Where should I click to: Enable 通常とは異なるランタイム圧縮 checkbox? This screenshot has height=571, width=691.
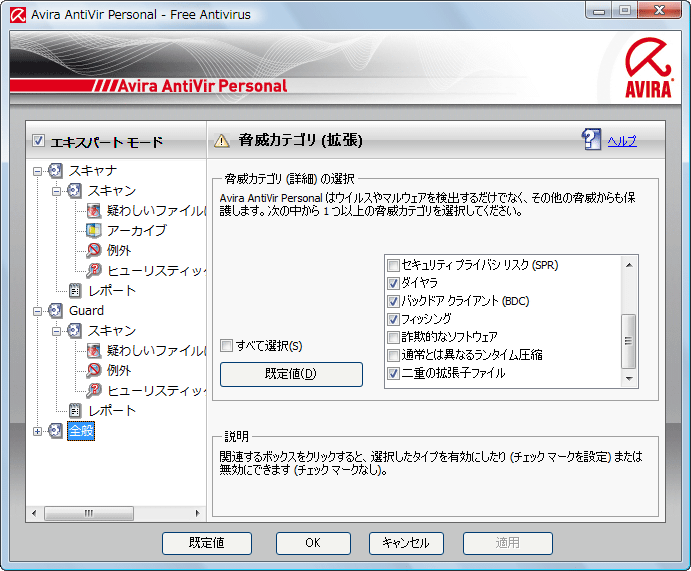[393, 355]
